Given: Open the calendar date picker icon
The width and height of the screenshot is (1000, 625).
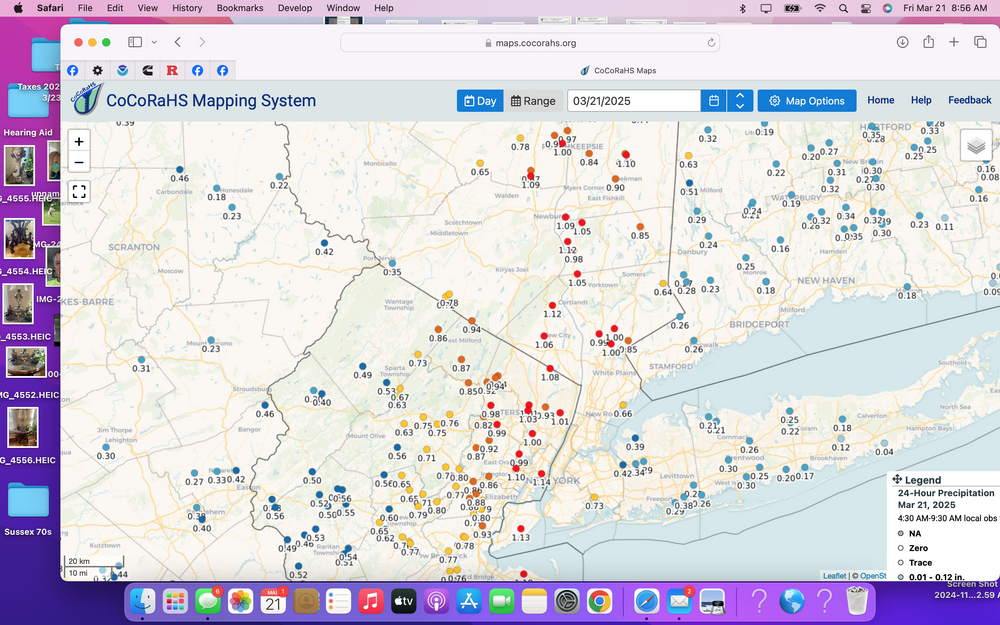Looking at the screenshot, I should pyautogui.click(x=714, y=101).
